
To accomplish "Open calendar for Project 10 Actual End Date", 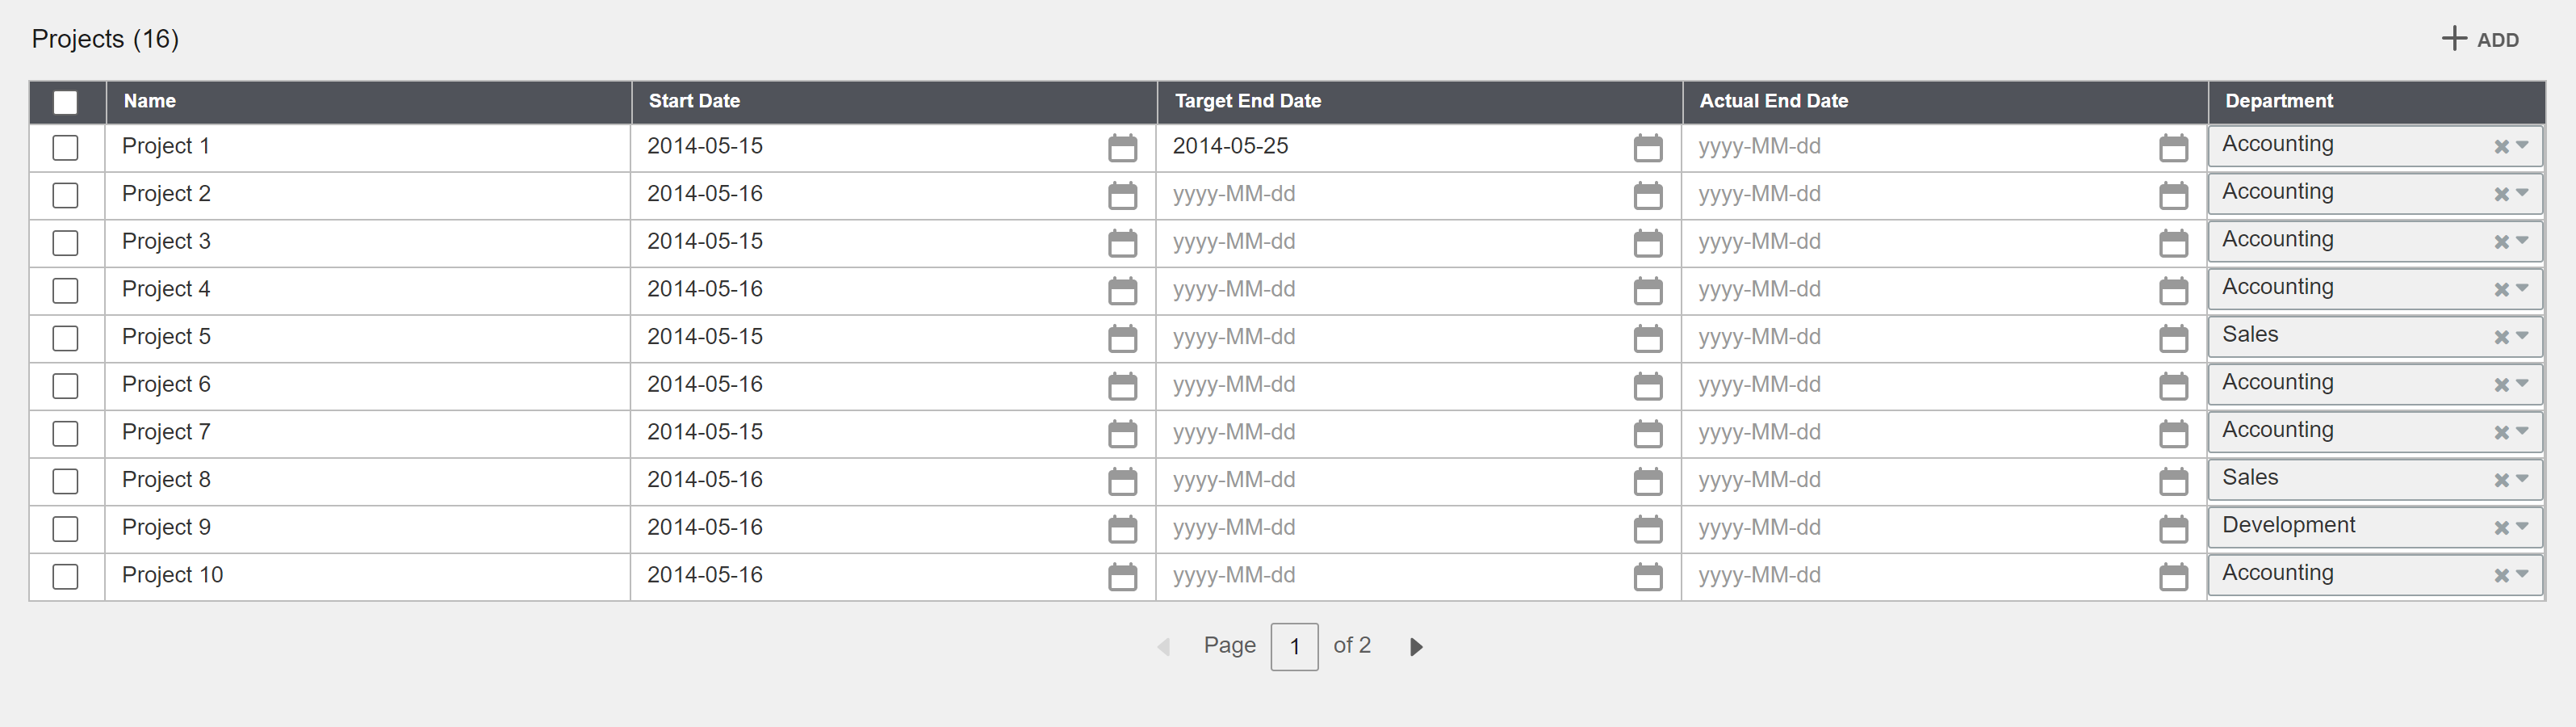I will [x=2173, y=577].
